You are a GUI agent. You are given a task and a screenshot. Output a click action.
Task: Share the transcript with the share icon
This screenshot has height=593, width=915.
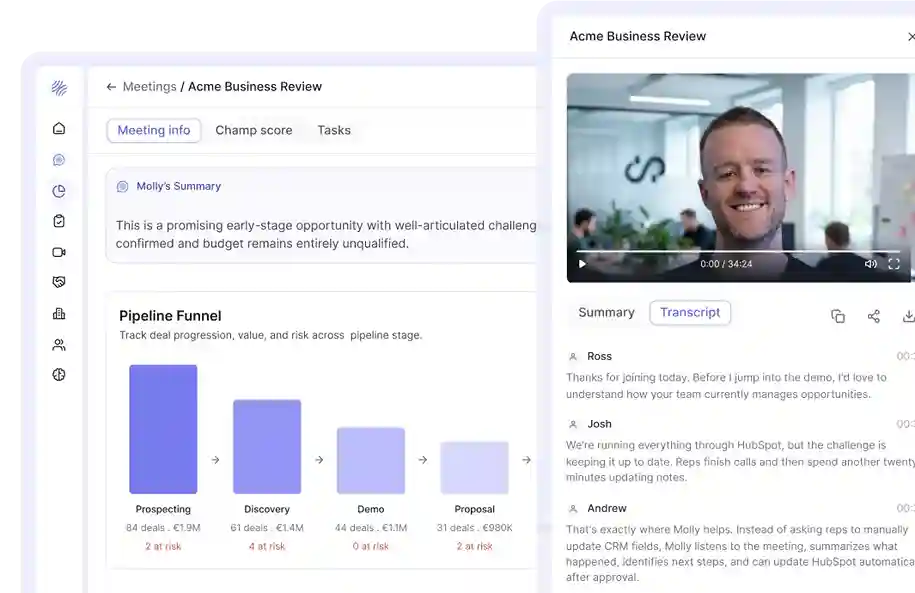(874, 316)
